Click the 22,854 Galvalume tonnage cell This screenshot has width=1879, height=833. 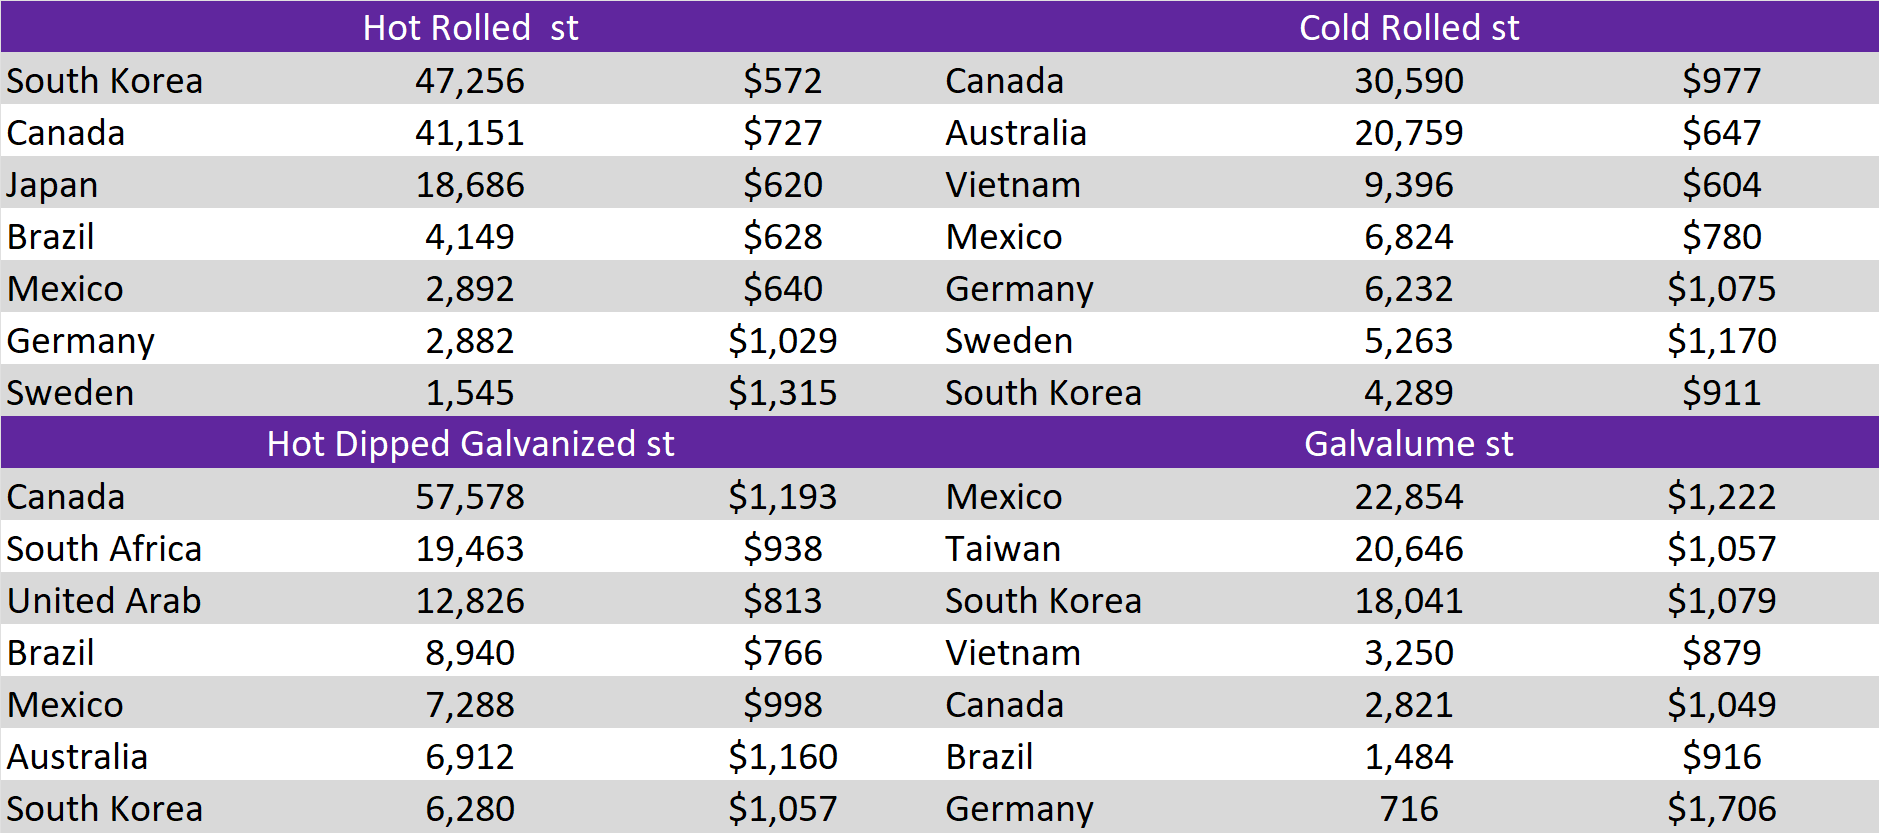[x=1408, y=497]
